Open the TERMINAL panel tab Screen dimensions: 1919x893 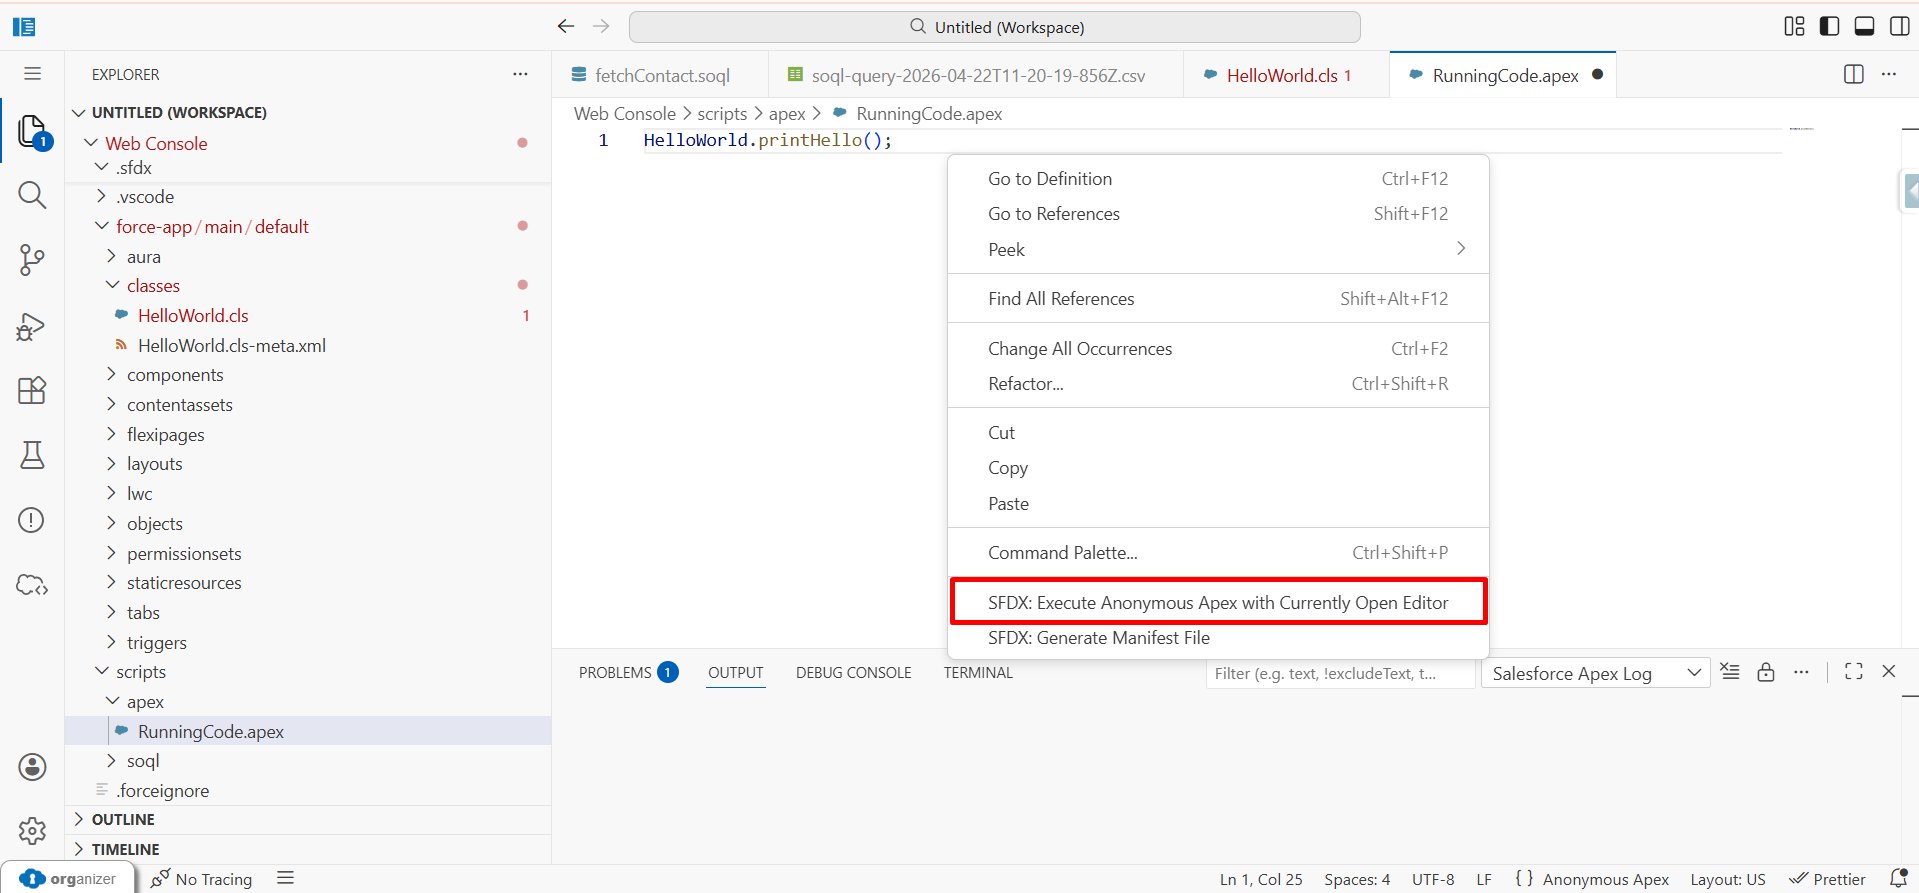tap(978, 673)
